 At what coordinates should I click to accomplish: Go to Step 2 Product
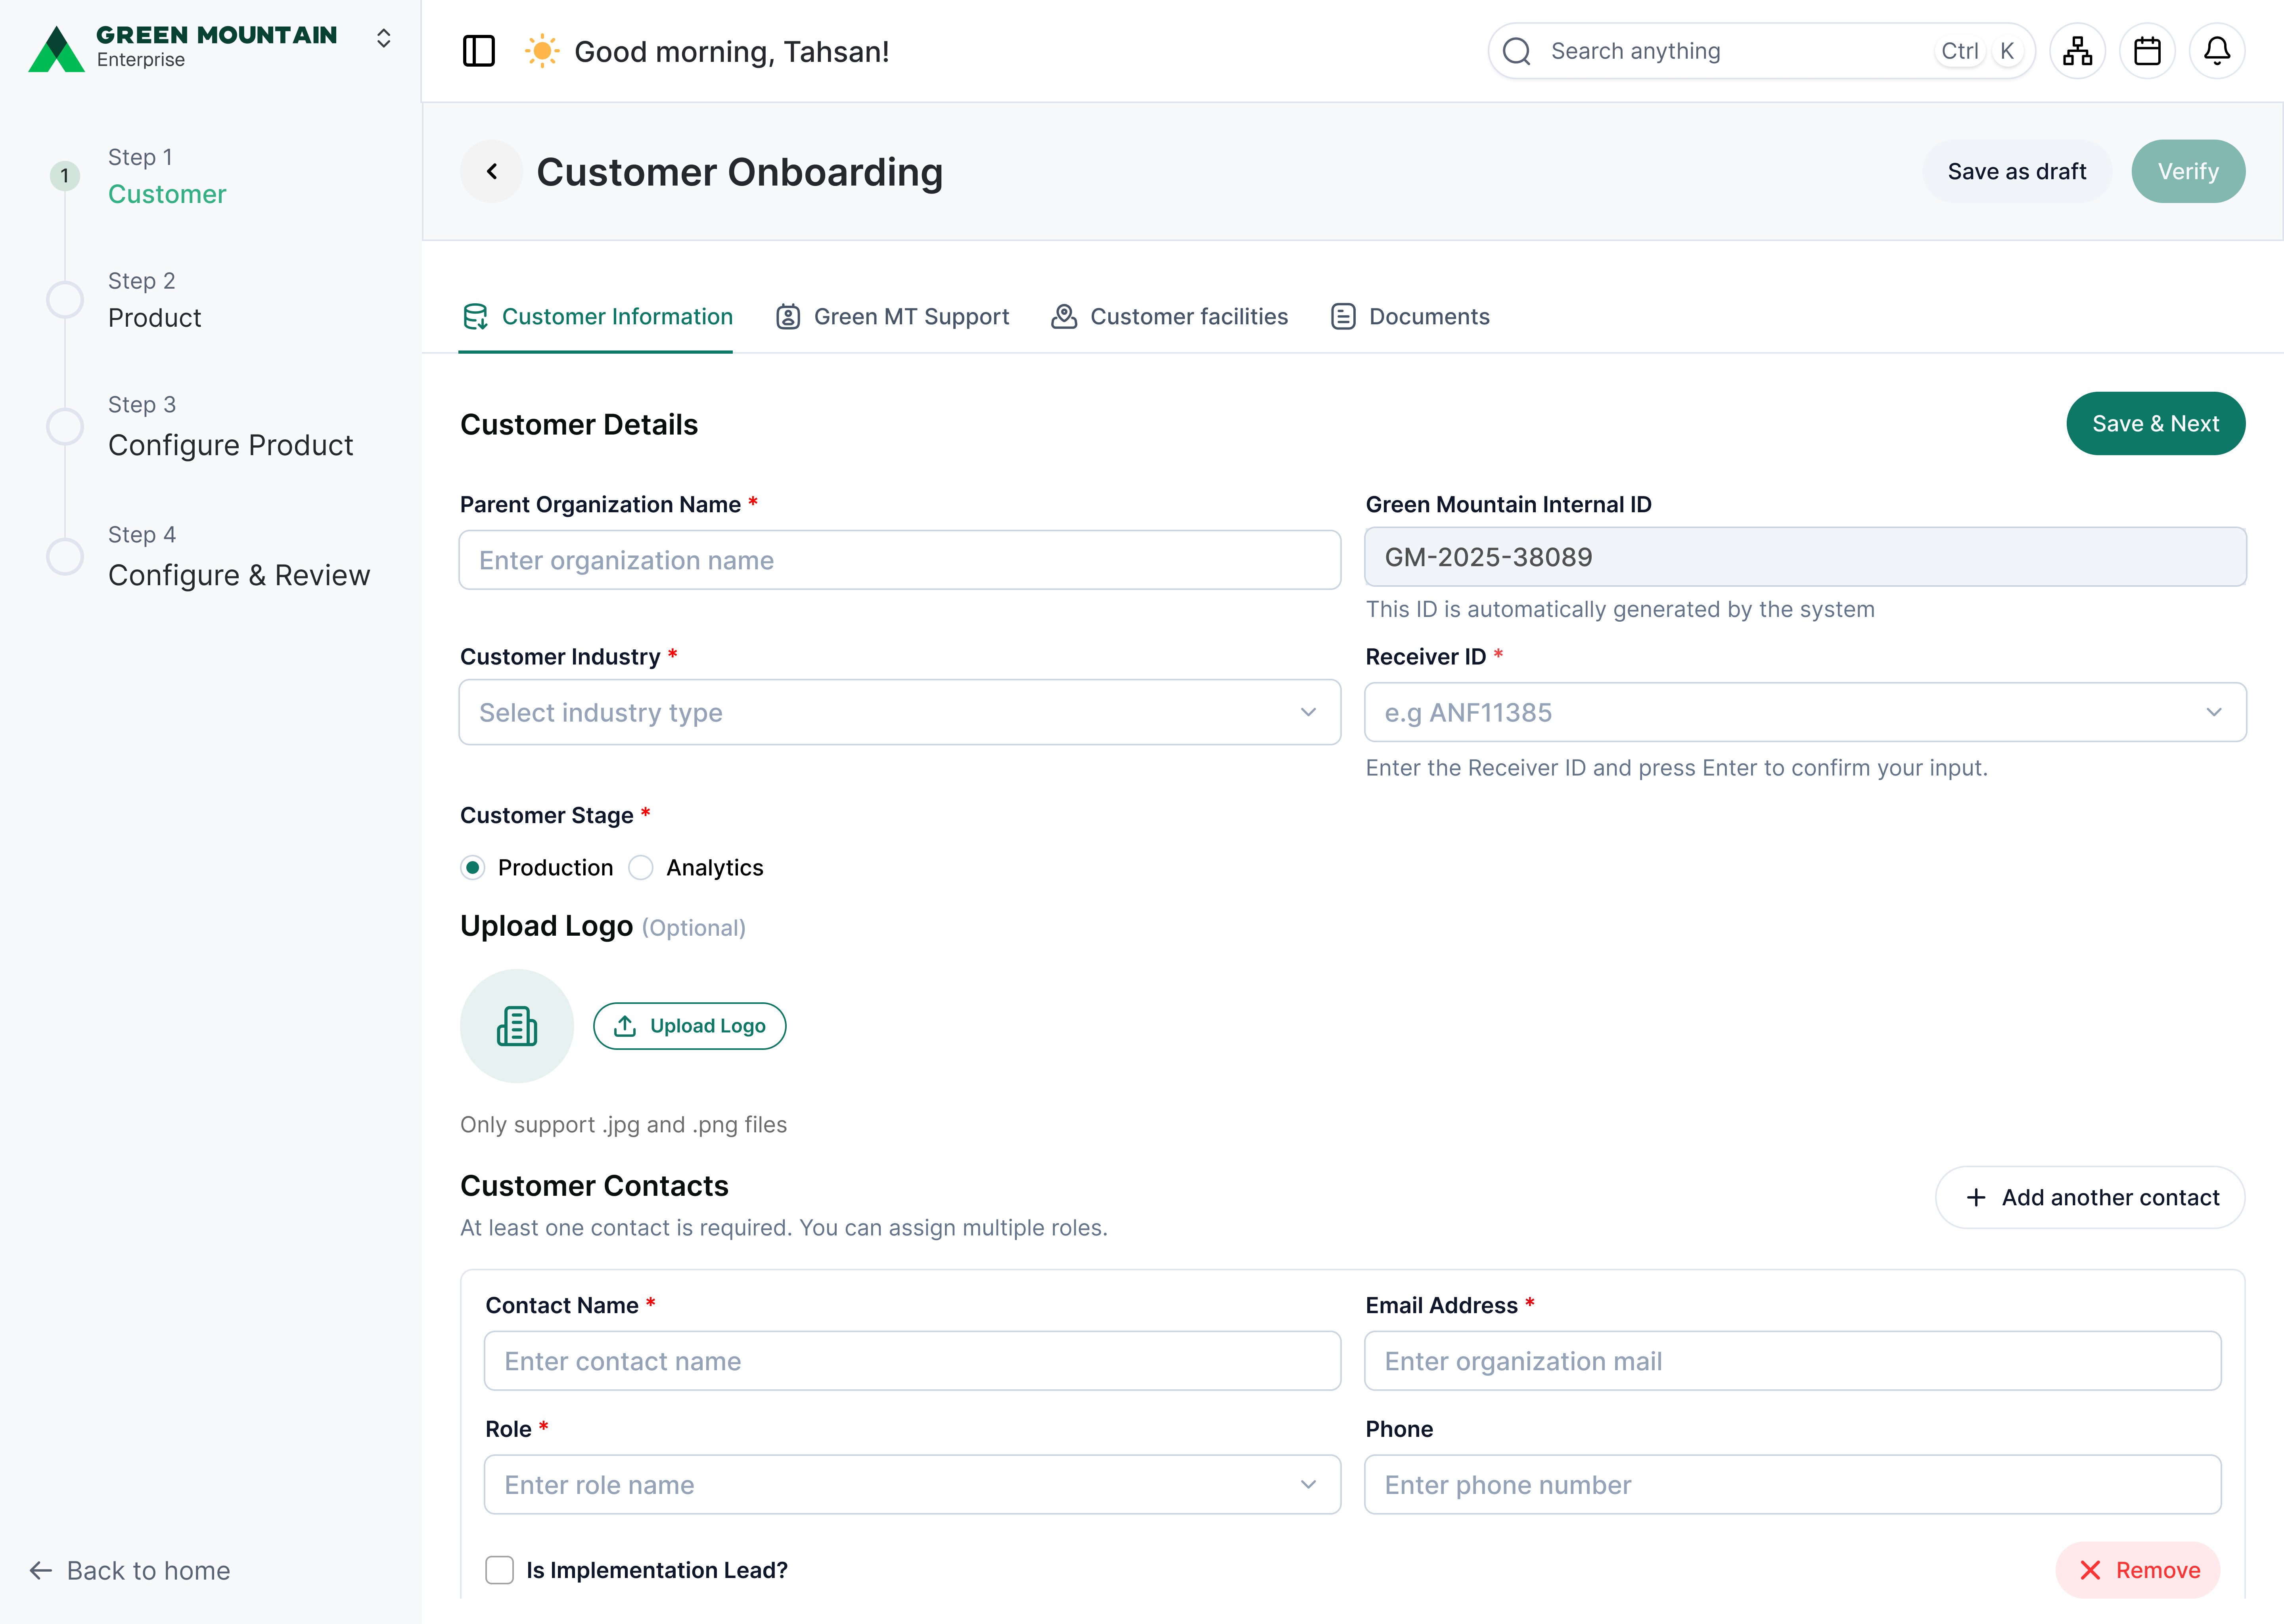(155, 300)
